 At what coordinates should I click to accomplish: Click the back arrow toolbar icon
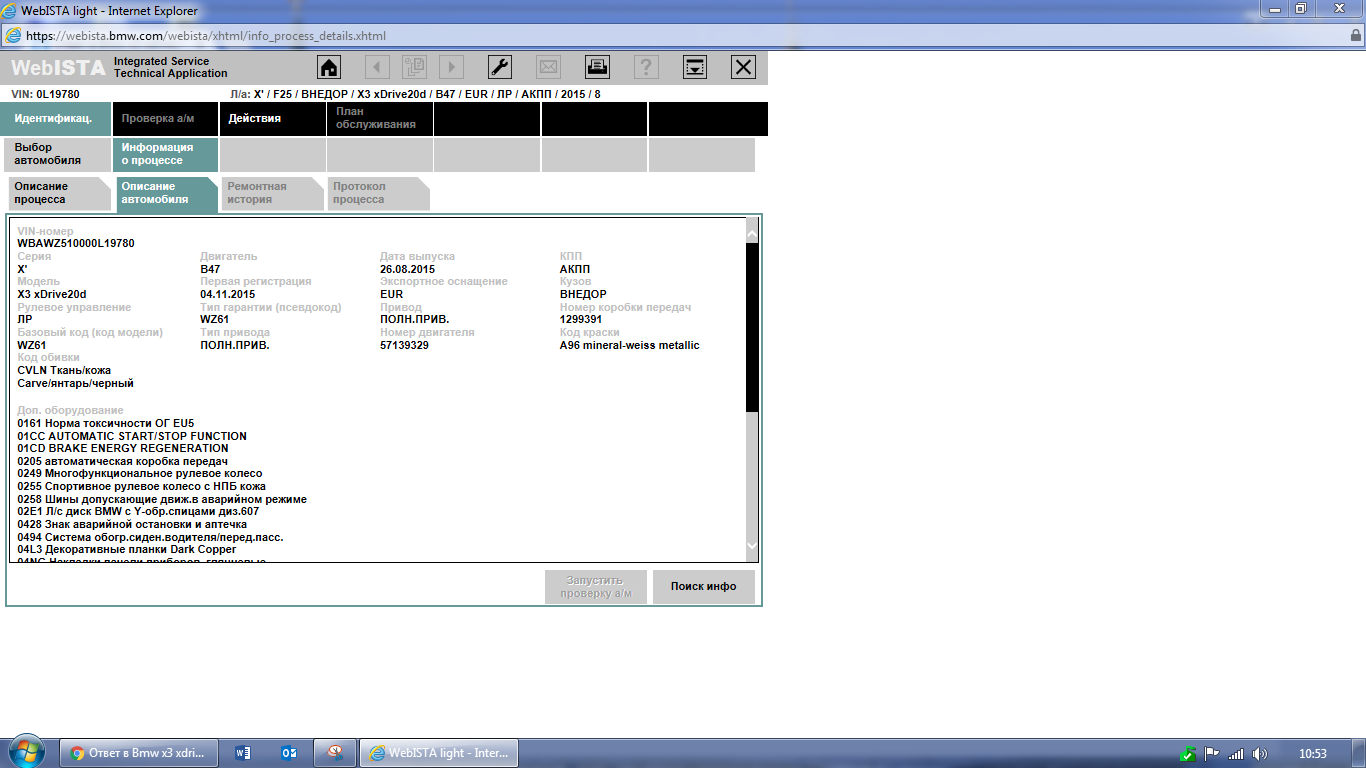(377, 67)
